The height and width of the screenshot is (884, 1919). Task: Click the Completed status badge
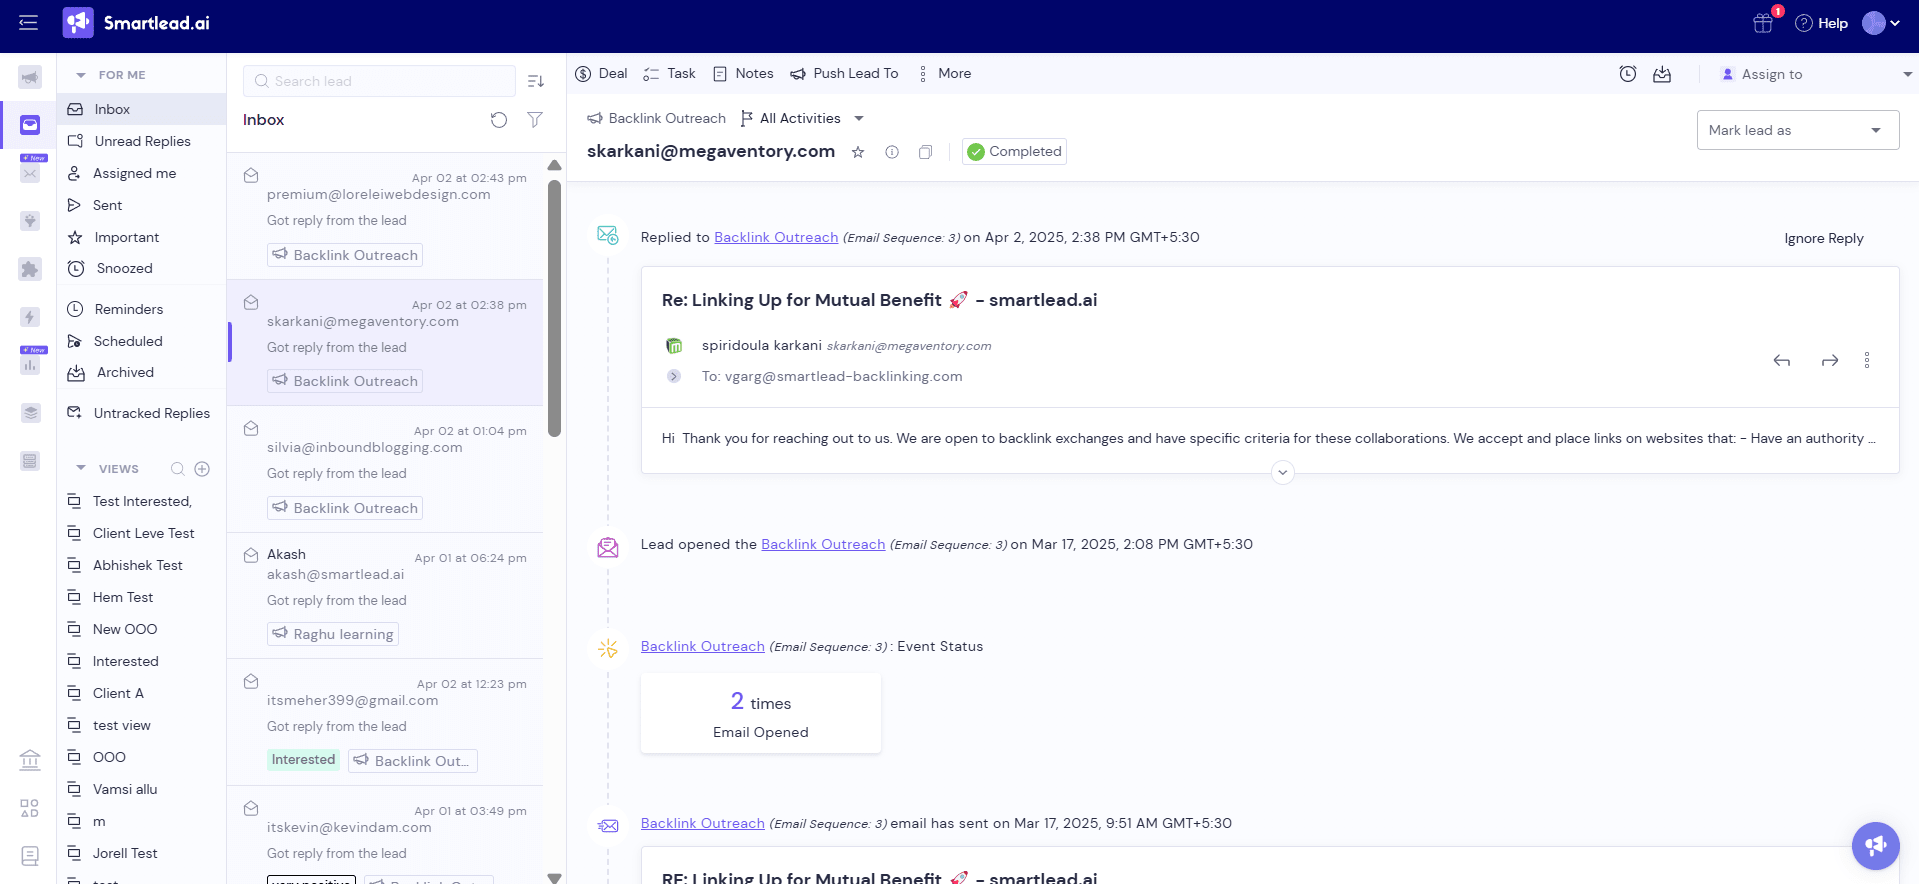click(x=1014, y=151)
